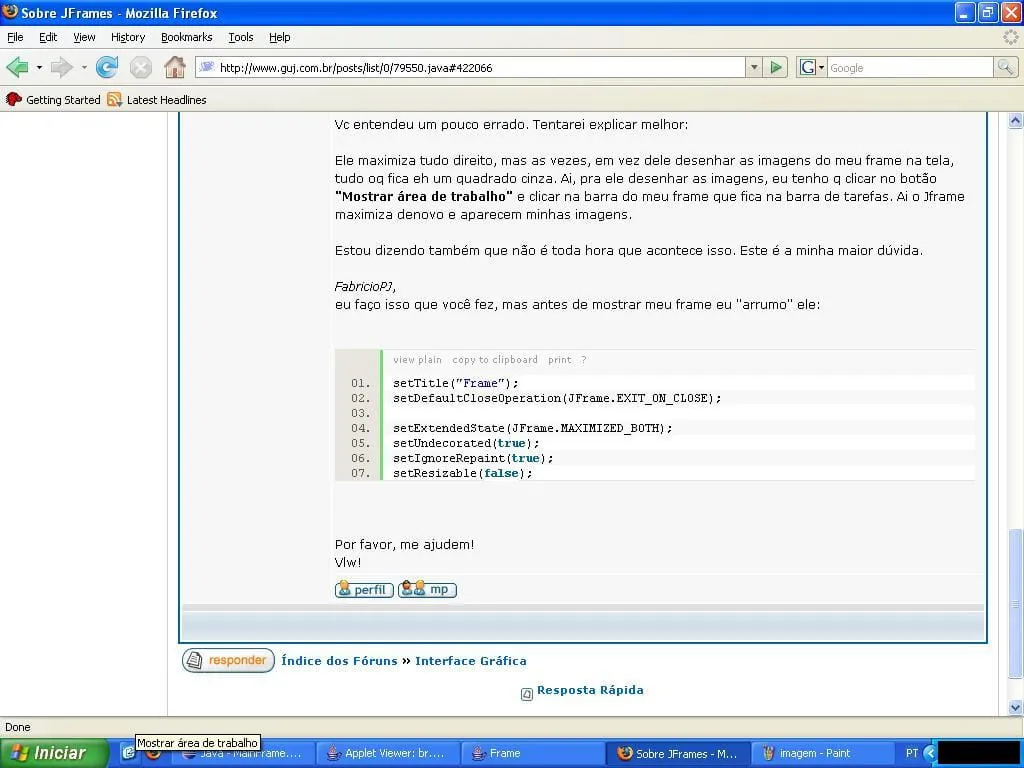Click the scrollbar down arrow
The width and height of the screenshot is (1024, 768).
point(1015,707)
